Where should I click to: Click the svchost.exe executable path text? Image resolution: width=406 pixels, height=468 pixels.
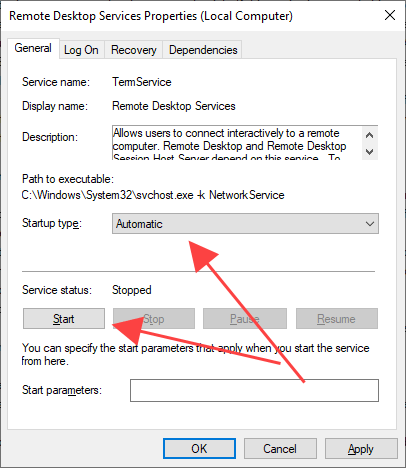153,195
